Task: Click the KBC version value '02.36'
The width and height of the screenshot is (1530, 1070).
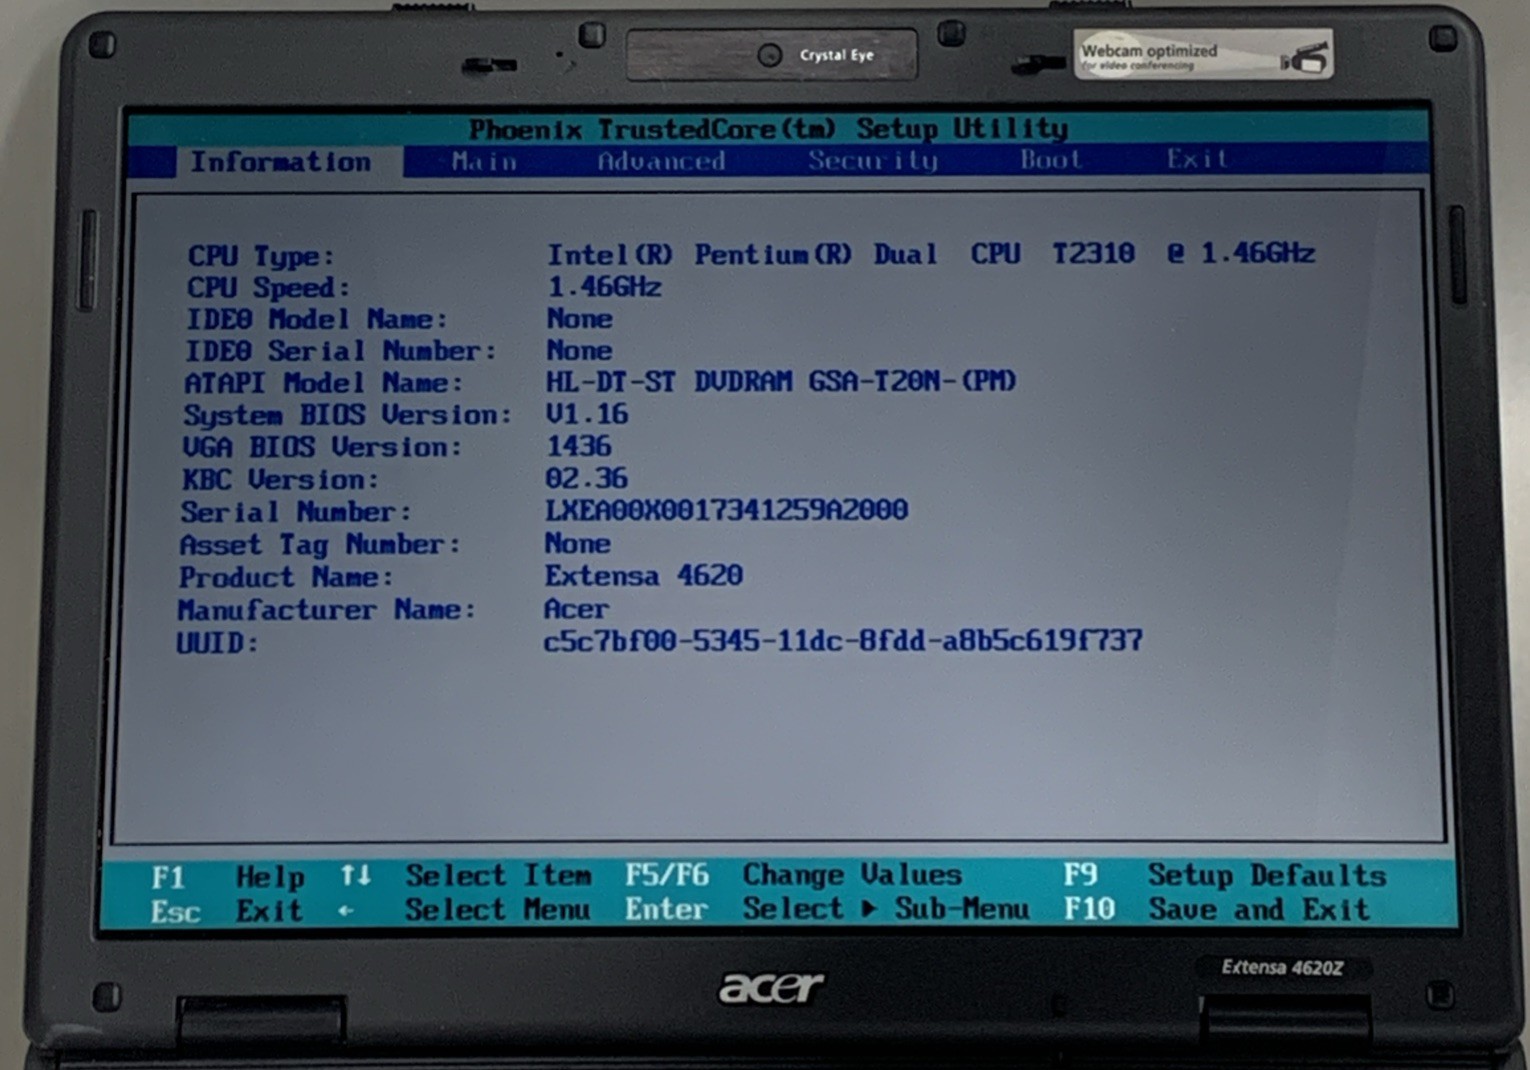Action: [586, 478]
